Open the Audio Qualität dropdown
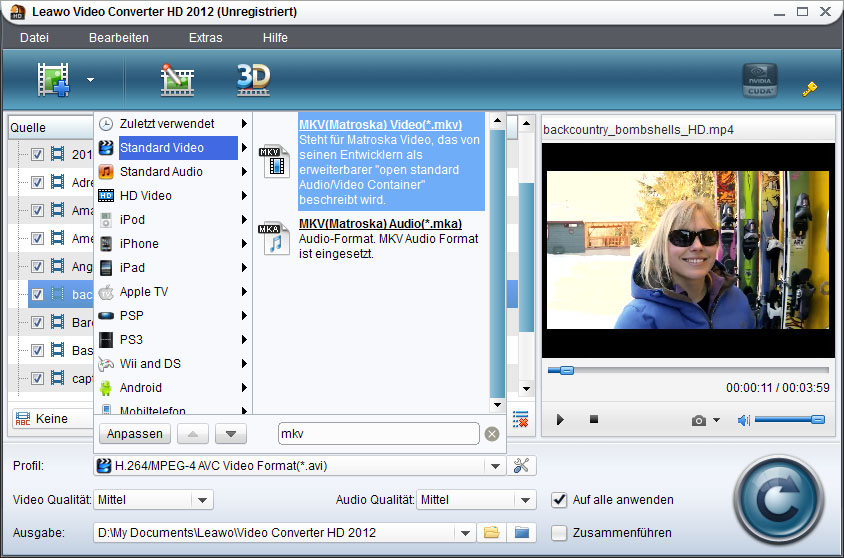844x558 pixels. [526, 500]
